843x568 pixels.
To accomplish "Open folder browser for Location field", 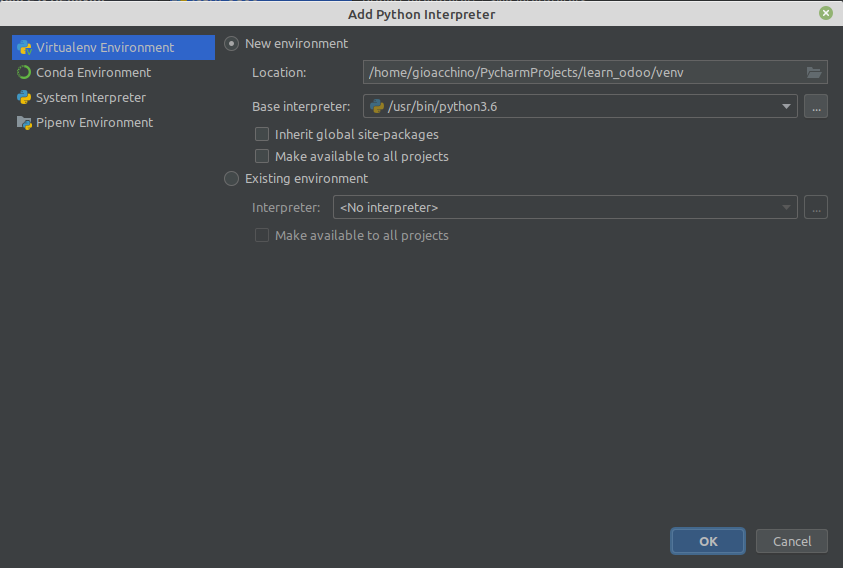I will pyautogui.click(x=814, y=73).
